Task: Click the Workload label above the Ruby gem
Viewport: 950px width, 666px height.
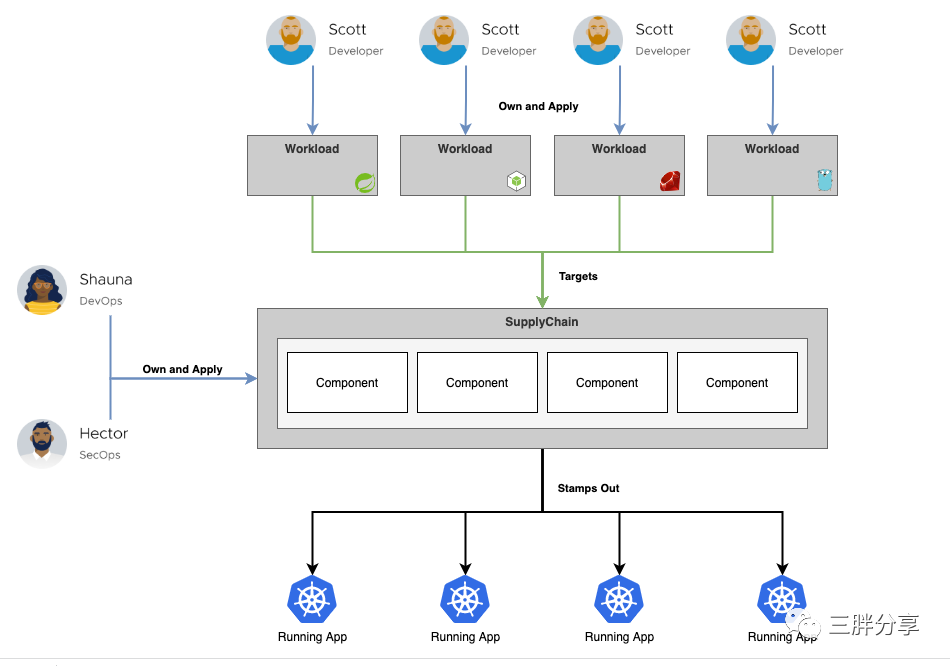Action: (619, 149)
